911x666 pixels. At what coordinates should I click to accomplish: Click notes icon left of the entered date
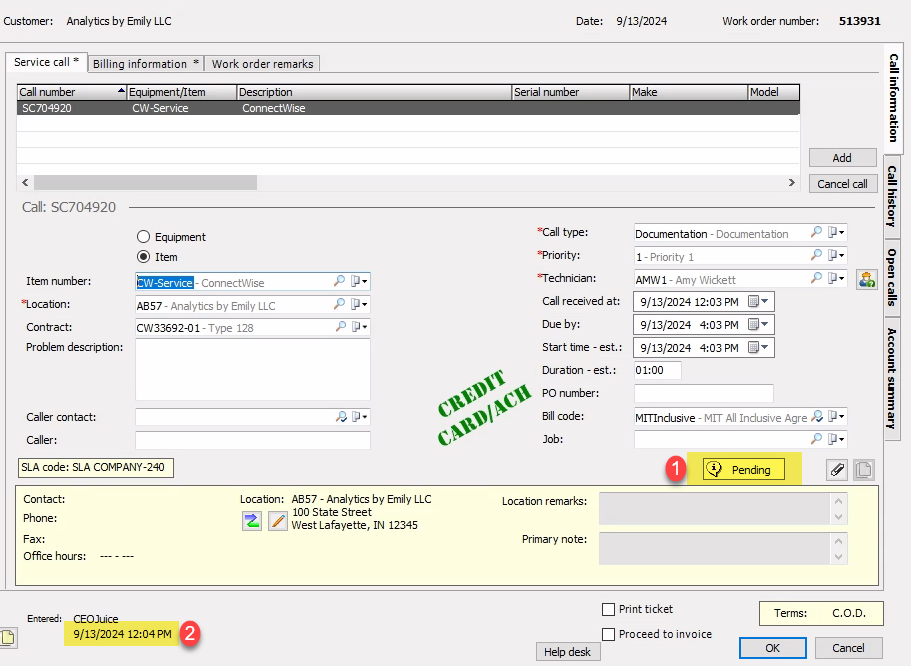point(8,638)
